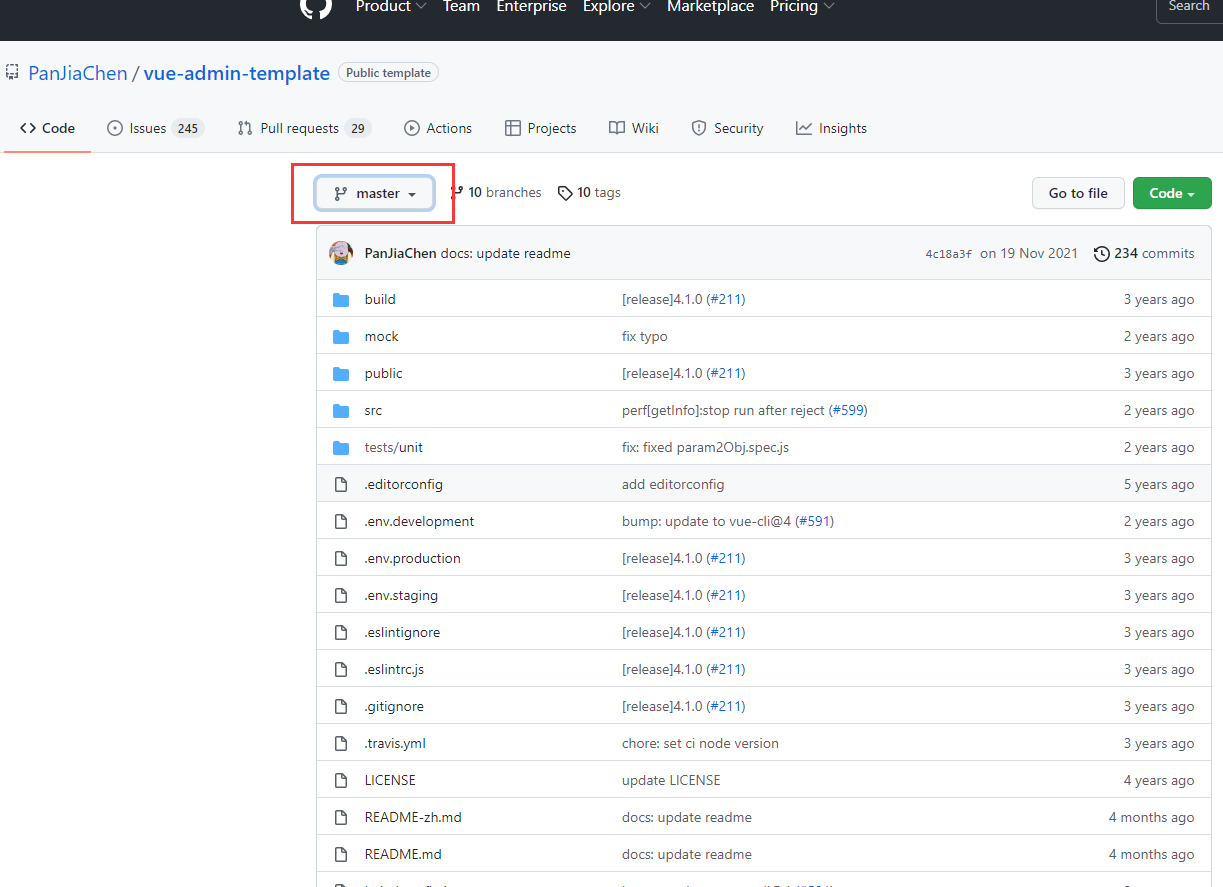
Task: Click the tags icon beside 10 tags
Action: pyautogui.click(x=566, y=192)
